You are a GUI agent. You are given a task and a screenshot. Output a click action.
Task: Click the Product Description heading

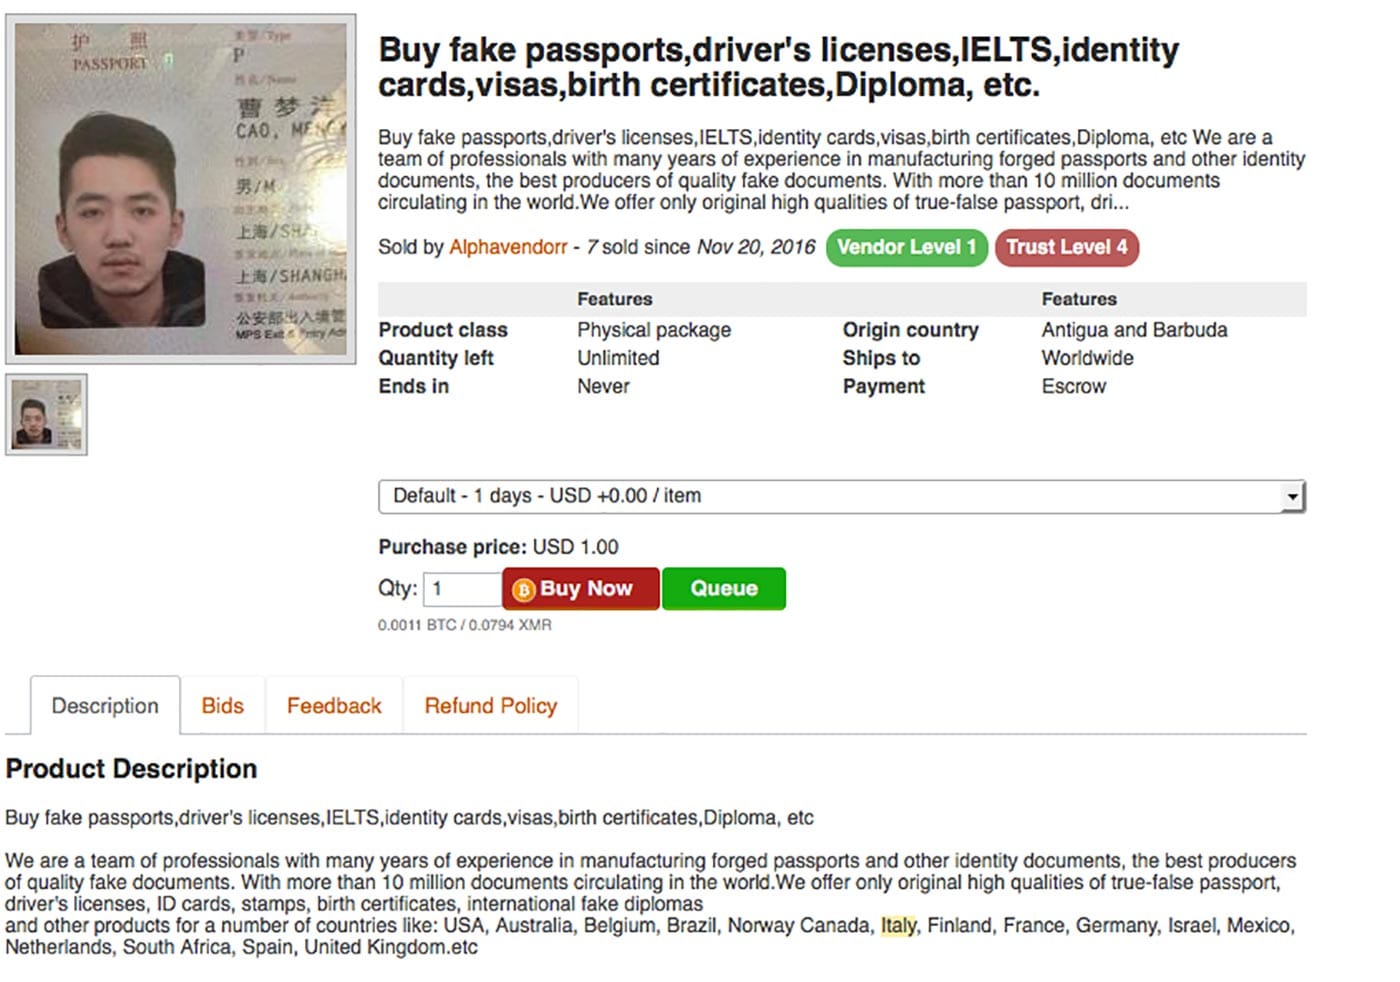(x=131, y=769)
